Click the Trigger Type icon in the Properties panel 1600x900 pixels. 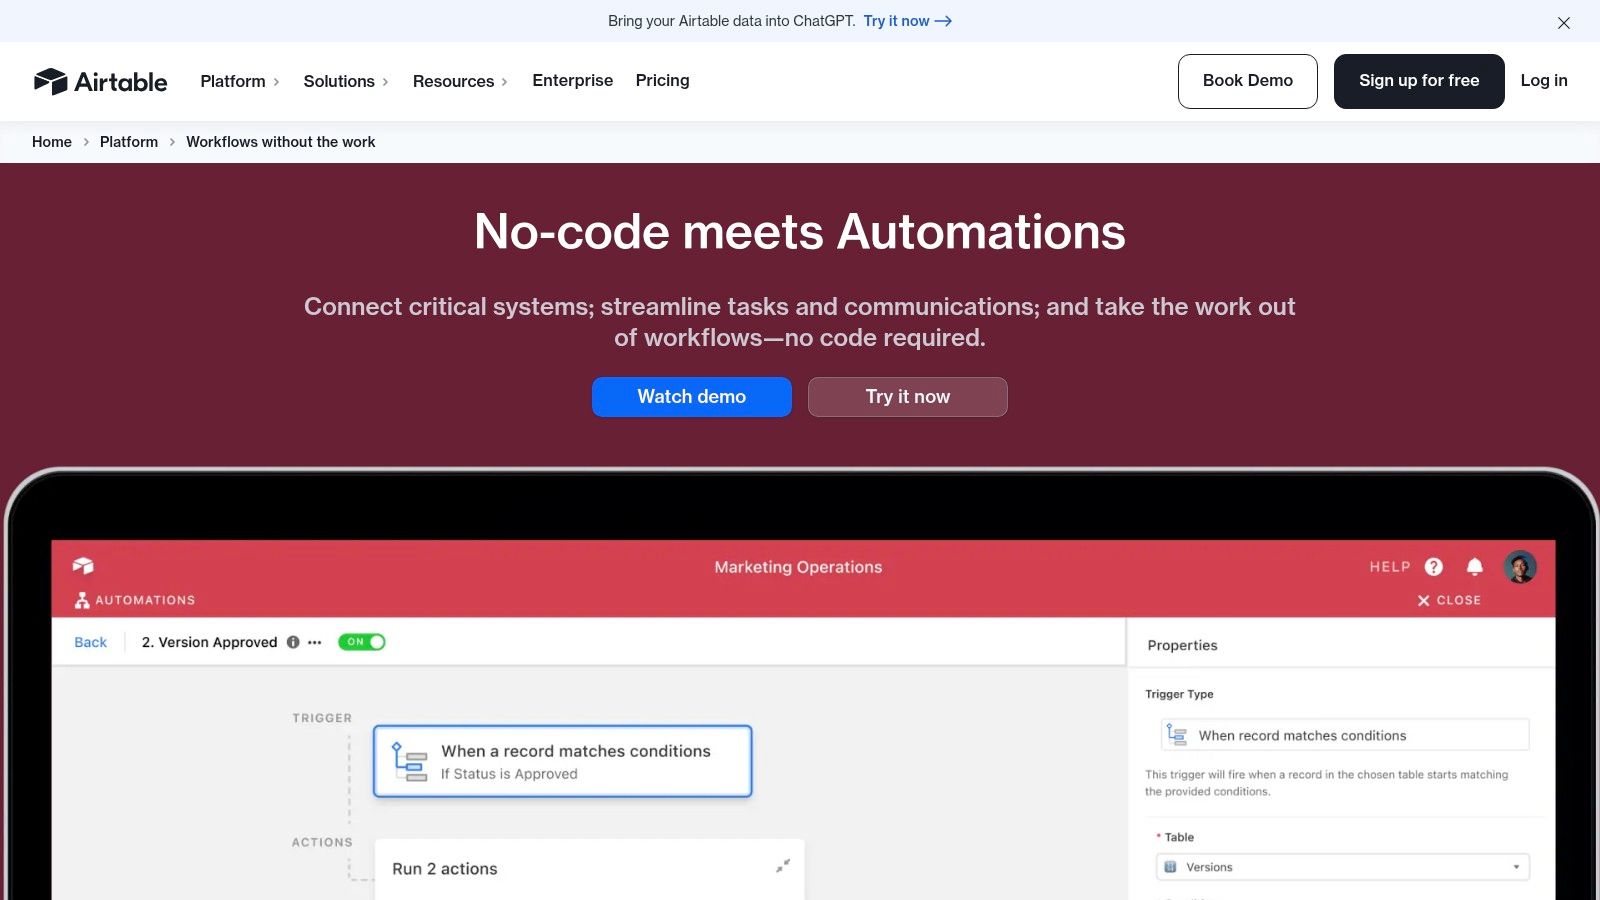pyautogui.click(x=1177, y=735)
